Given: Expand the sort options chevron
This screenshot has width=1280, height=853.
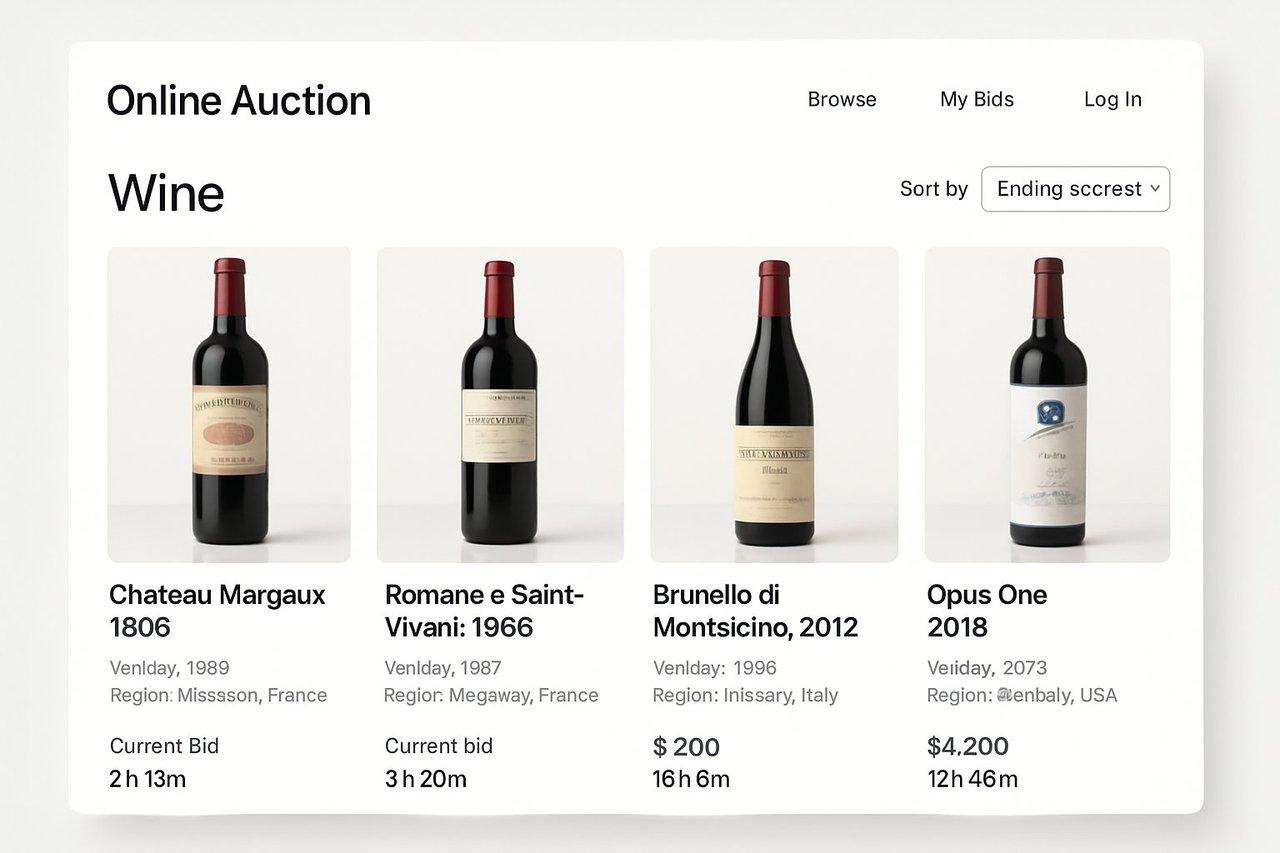Looking at the screenshot, I should (x=1157, y=189).
